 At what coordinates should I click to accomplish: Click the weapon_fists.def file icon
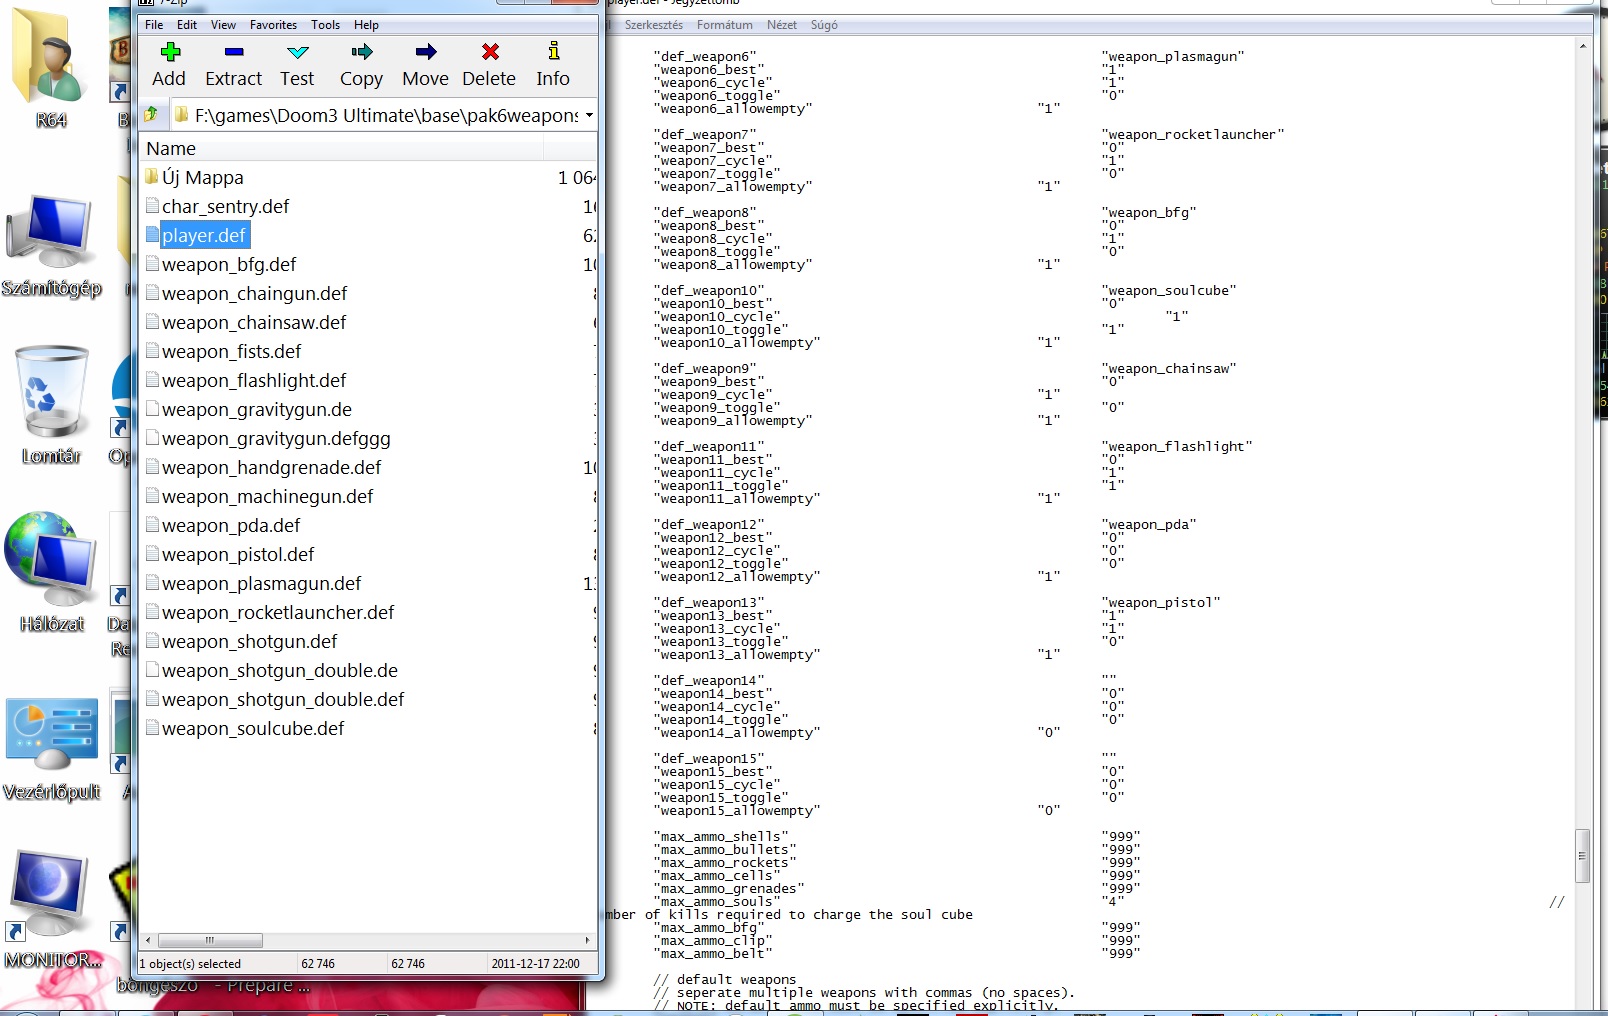click(x=153, y=351)
